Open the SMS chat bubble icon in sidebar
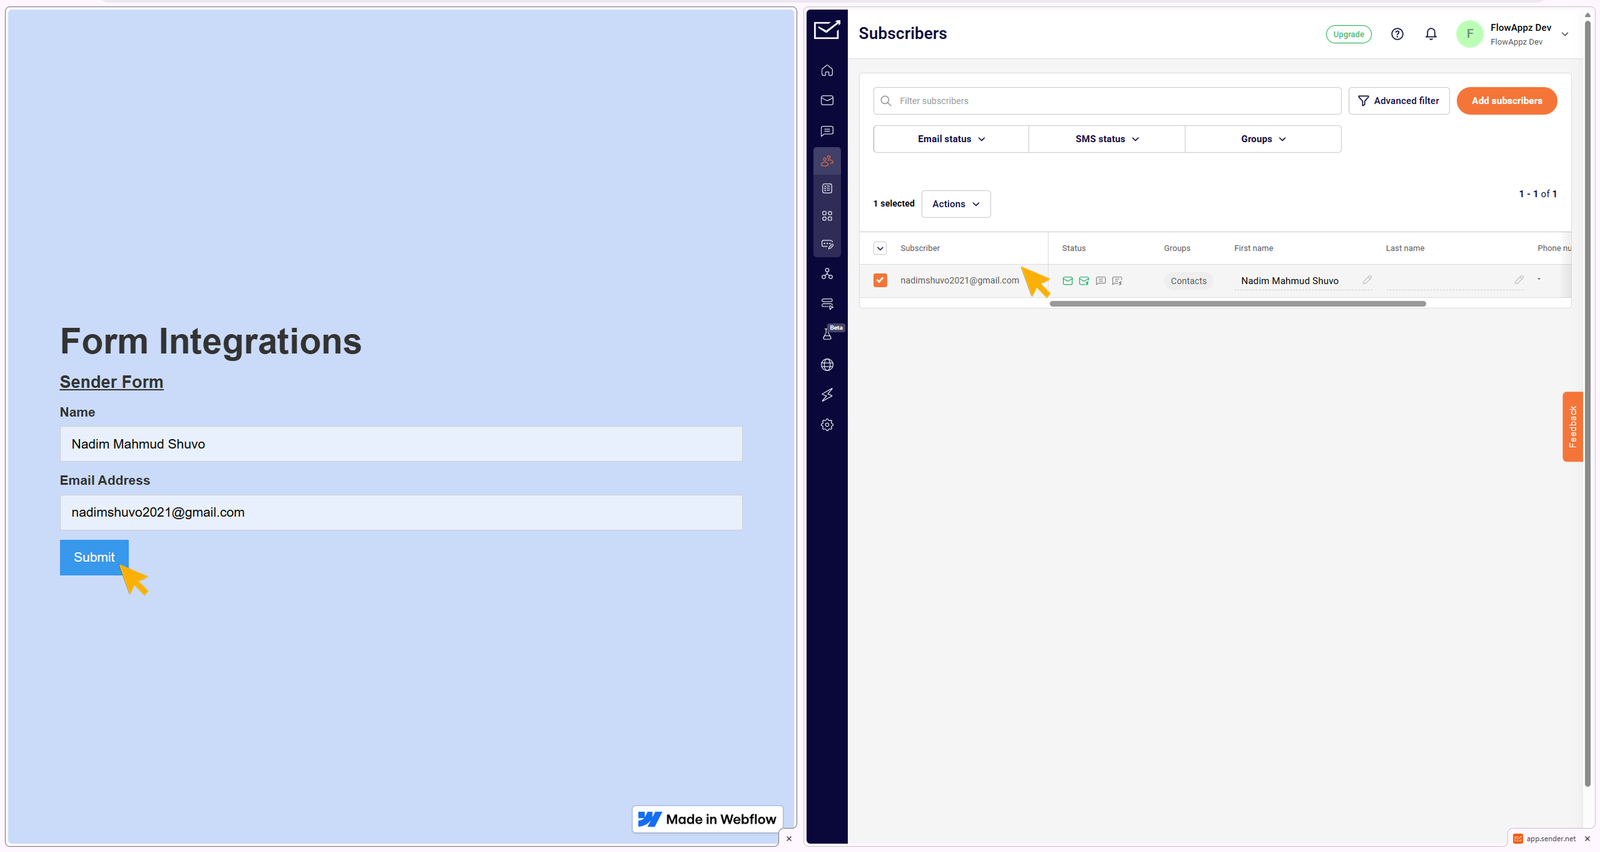Image resolution: width=1600 pixels, height=852 pixels. point(827,131)
